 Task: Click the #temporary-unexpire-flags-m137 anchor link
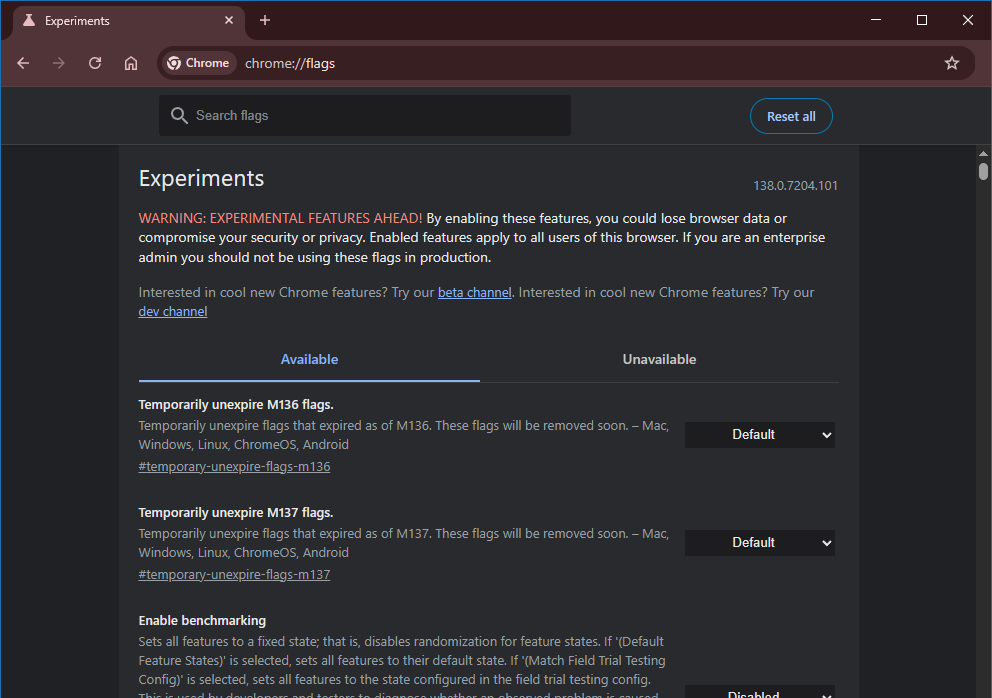[234, 575]
